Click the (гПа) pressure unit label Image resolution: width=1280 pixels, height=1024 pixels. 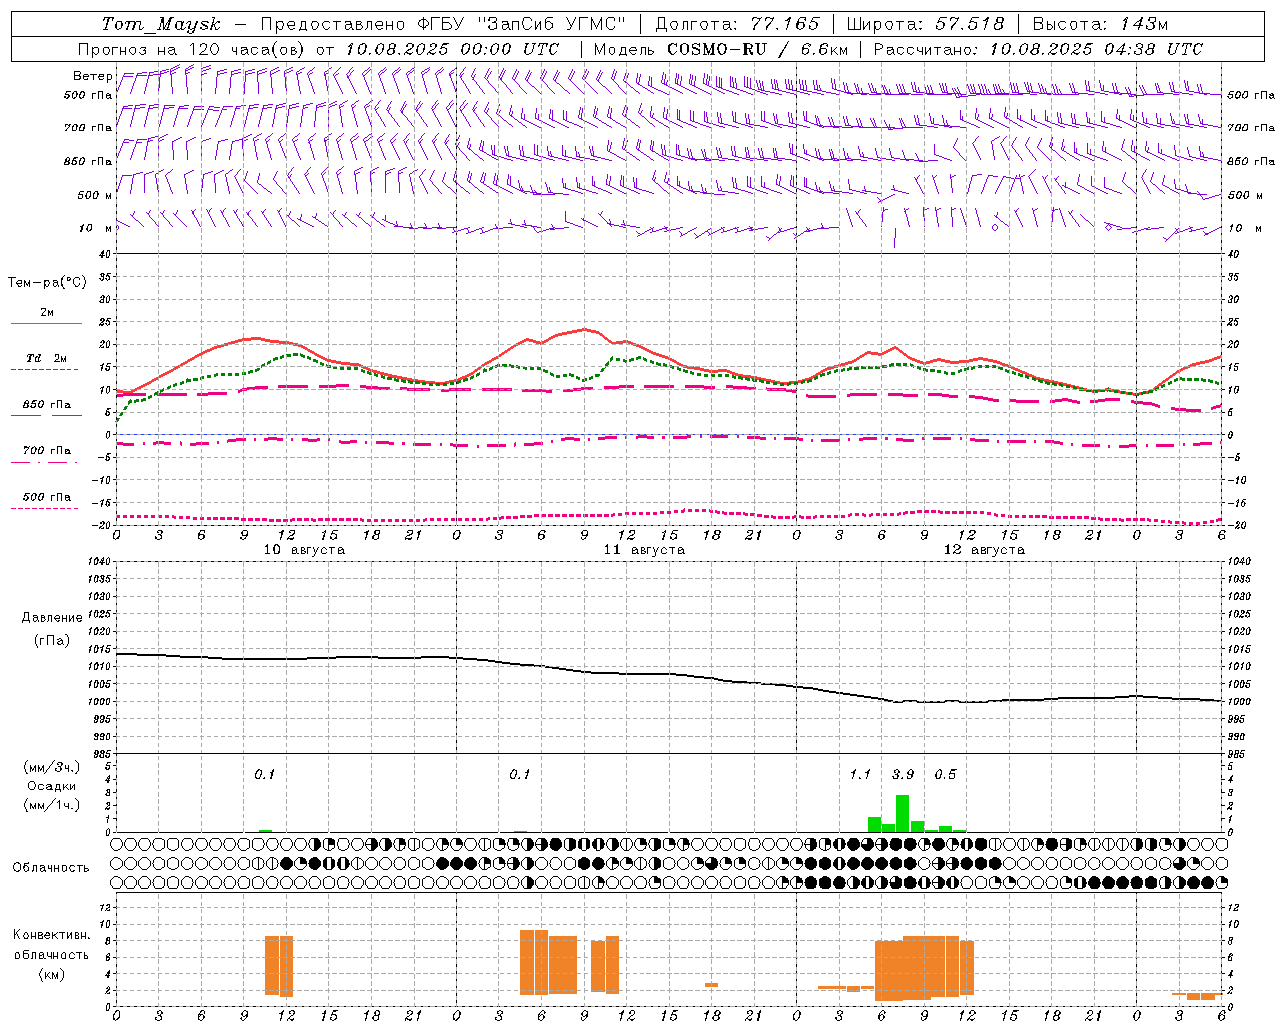click(x=52, y=641)
